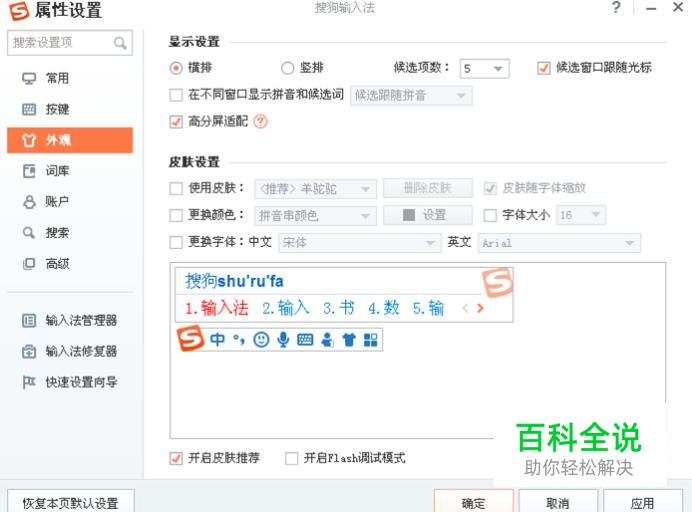Click the punctuation icon in preview status bar

(x=239, y=339)
